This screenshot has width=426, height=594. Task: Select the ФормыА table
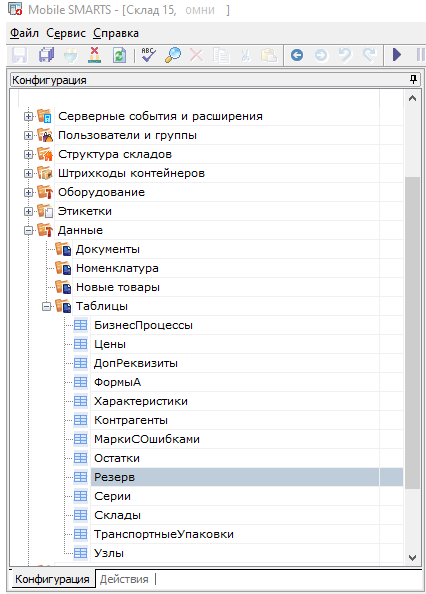tap(117, 382)
